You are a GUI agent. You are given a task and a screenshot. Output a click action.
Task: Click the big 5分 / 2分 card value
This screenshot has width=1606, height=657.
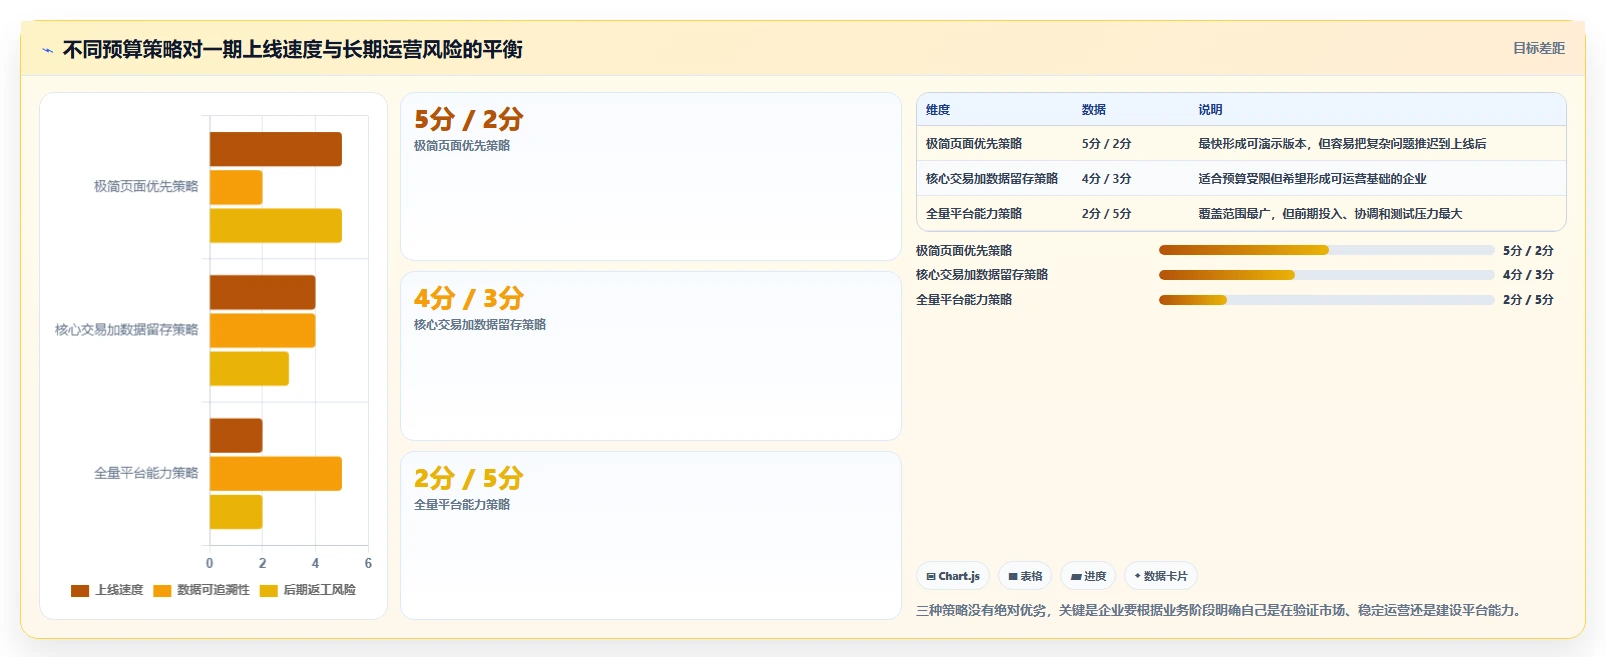point(468,119)
